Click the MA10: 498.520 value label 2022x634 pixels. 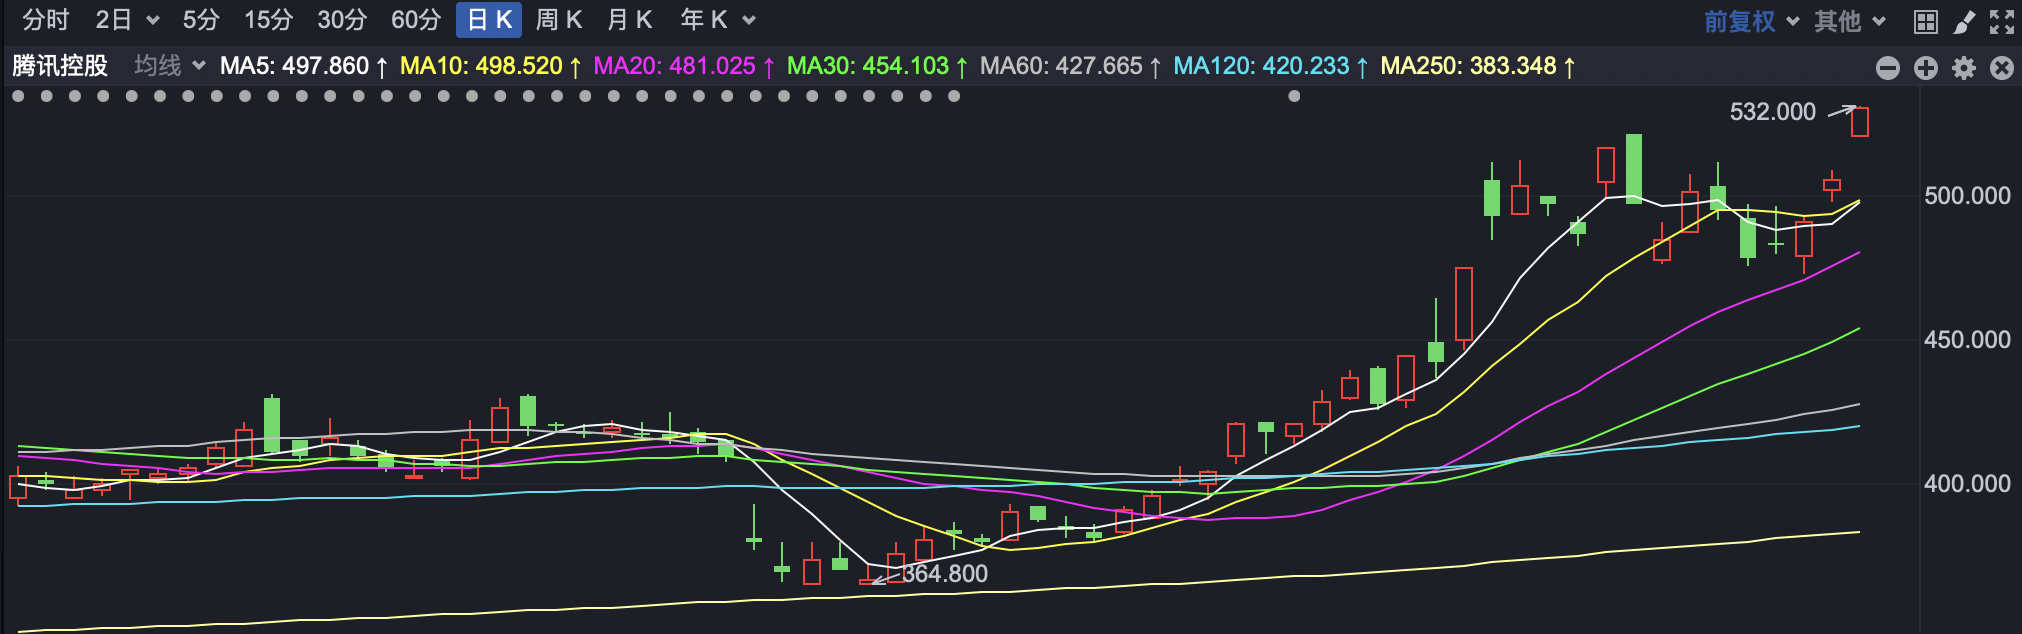491,66
